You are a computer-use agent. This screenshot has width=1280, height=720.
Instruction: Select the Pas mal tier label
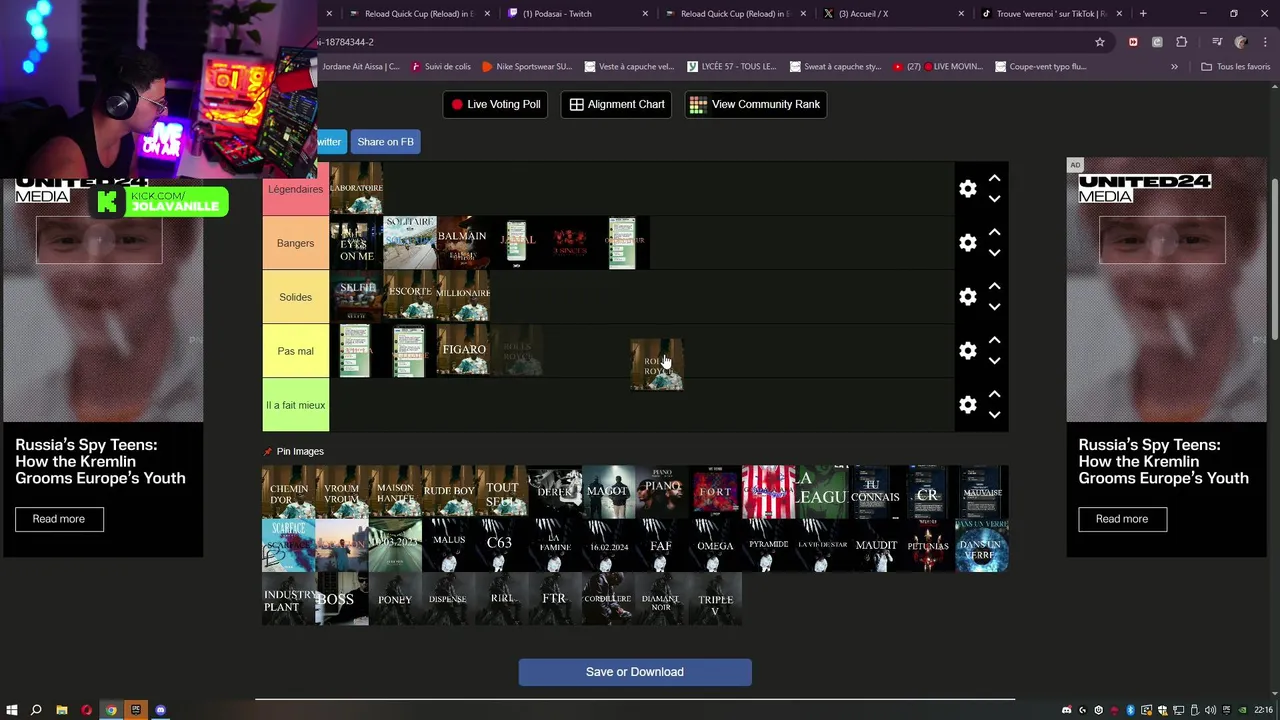[295, 351]
